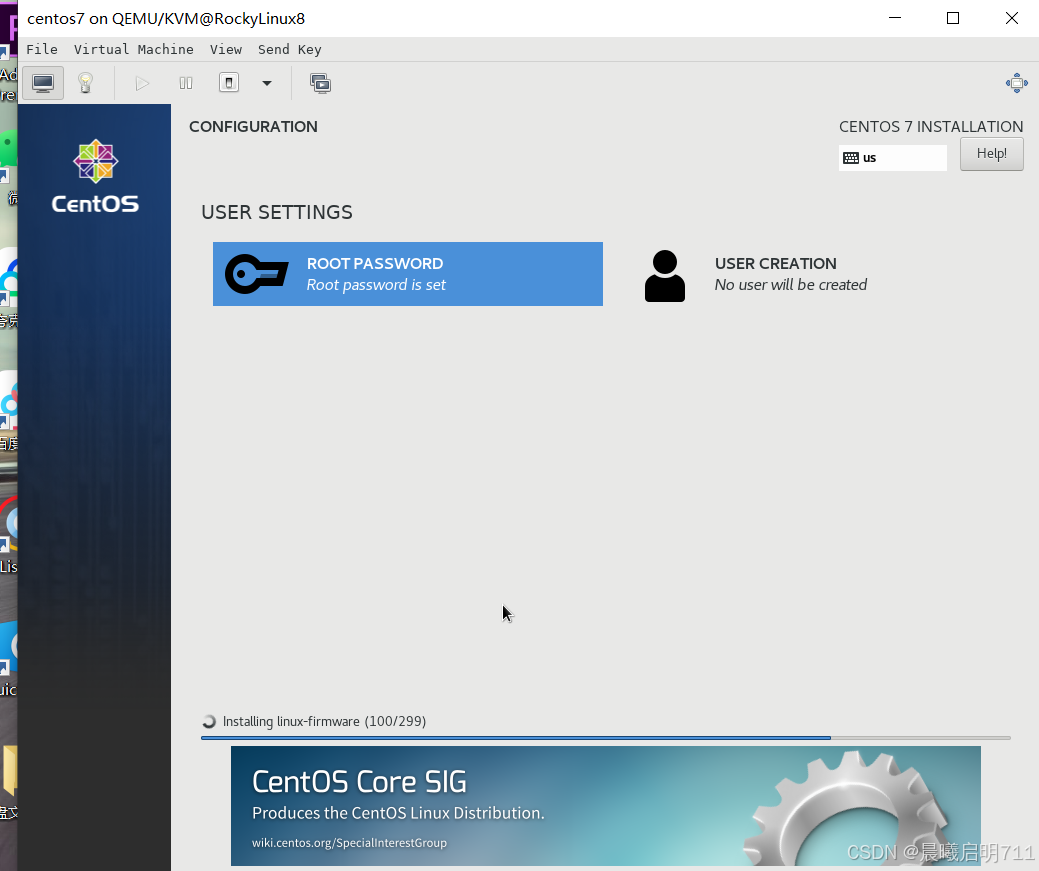The width and height of the screenshot is (1039, 871).
Task: Pause the running virtual machine
Action: point(185,83)
